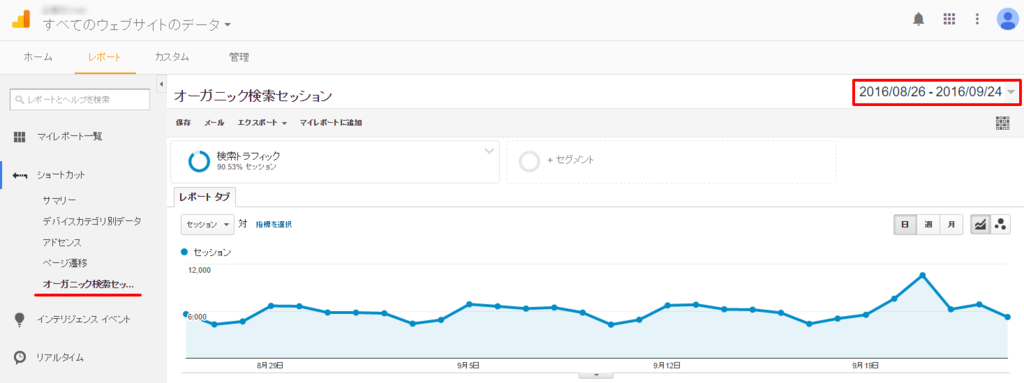Expand the panel below the chart
The width and height of the screenshot is (1024, 383).
595,375
